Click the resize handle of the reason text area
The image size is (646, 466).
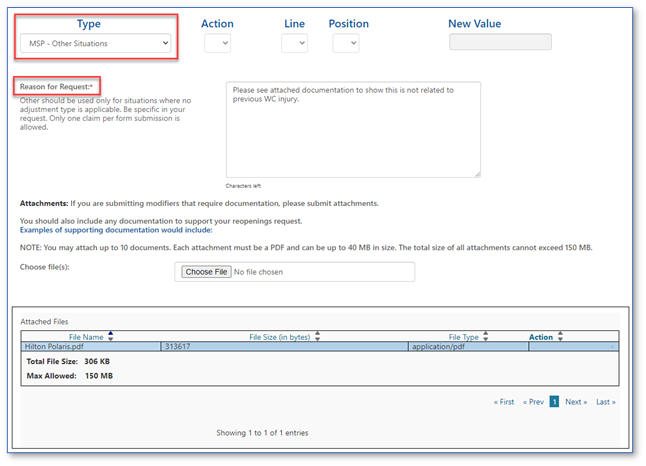tap(476, 174)
